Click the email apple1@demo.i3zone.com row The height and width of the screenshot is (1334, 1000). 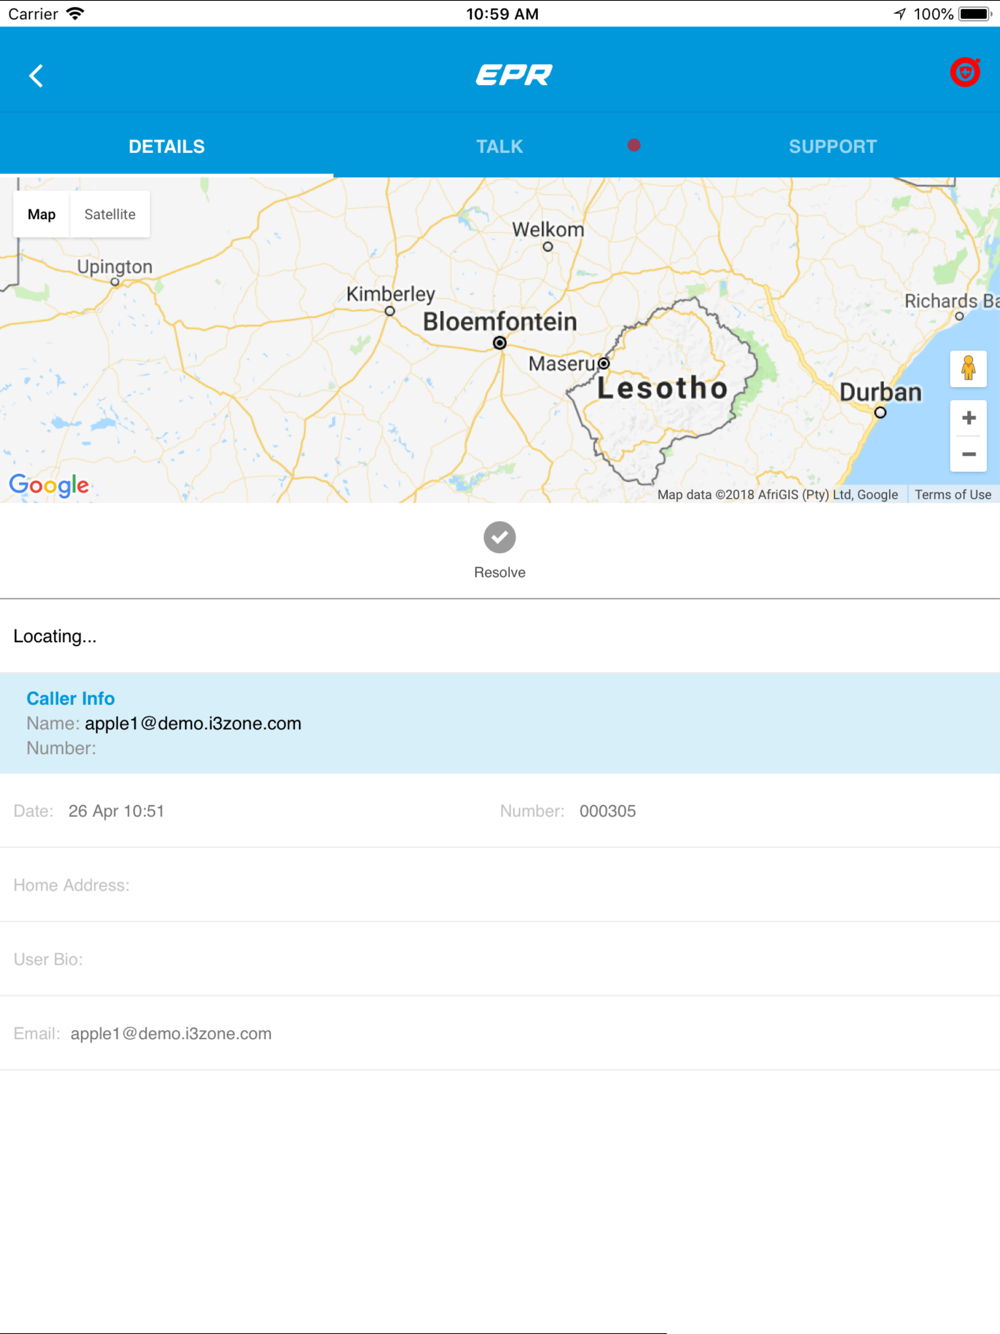point(171,1033)
